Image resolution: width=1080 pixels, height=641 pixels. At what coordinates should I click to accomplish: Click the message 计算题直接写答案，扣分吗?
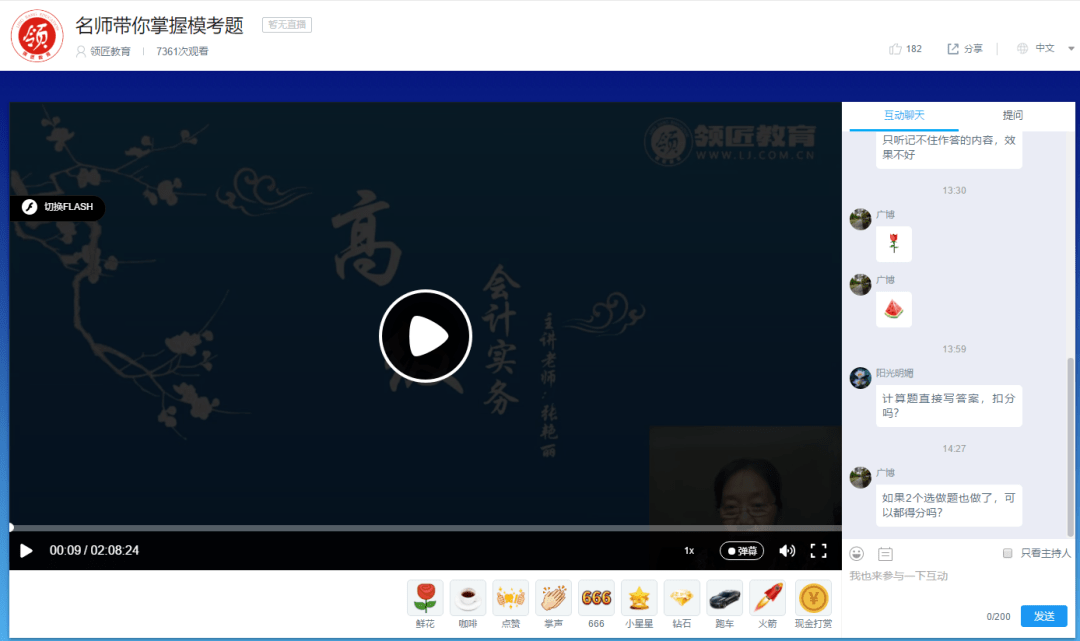point(948,406)
